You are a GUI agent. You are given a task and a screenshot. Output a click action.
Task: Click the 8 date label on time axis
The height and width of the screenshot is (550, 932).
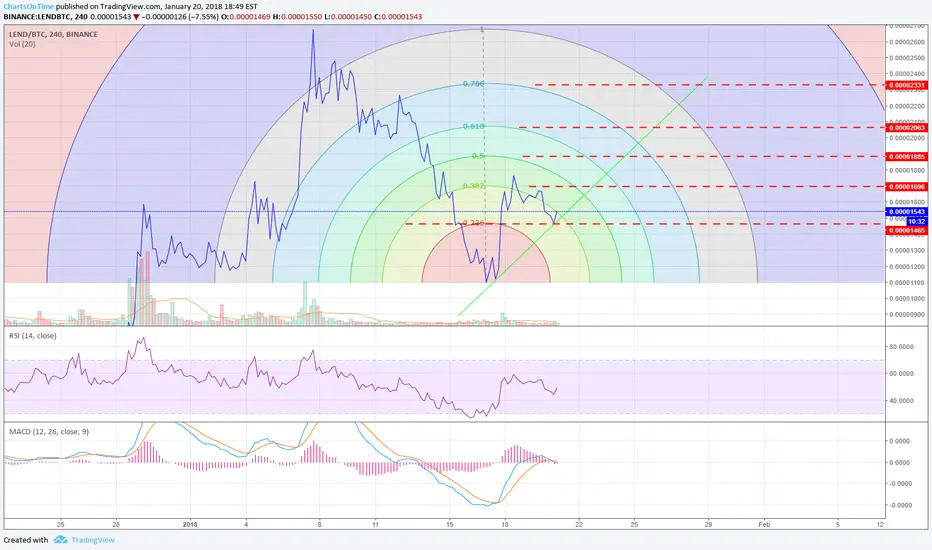click(x=320, y=524)
